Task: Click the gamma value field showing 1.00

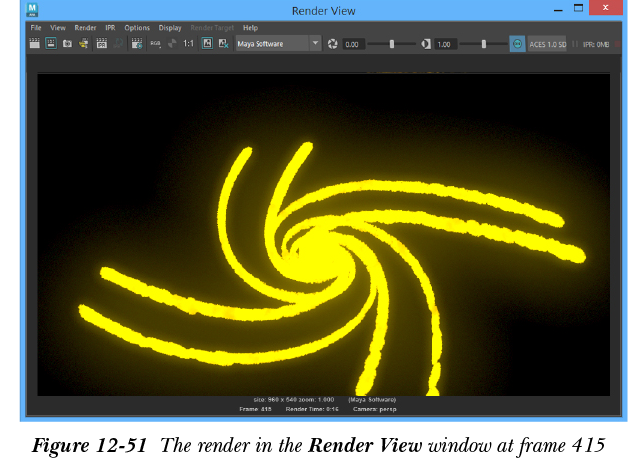Action: point(446,44)
